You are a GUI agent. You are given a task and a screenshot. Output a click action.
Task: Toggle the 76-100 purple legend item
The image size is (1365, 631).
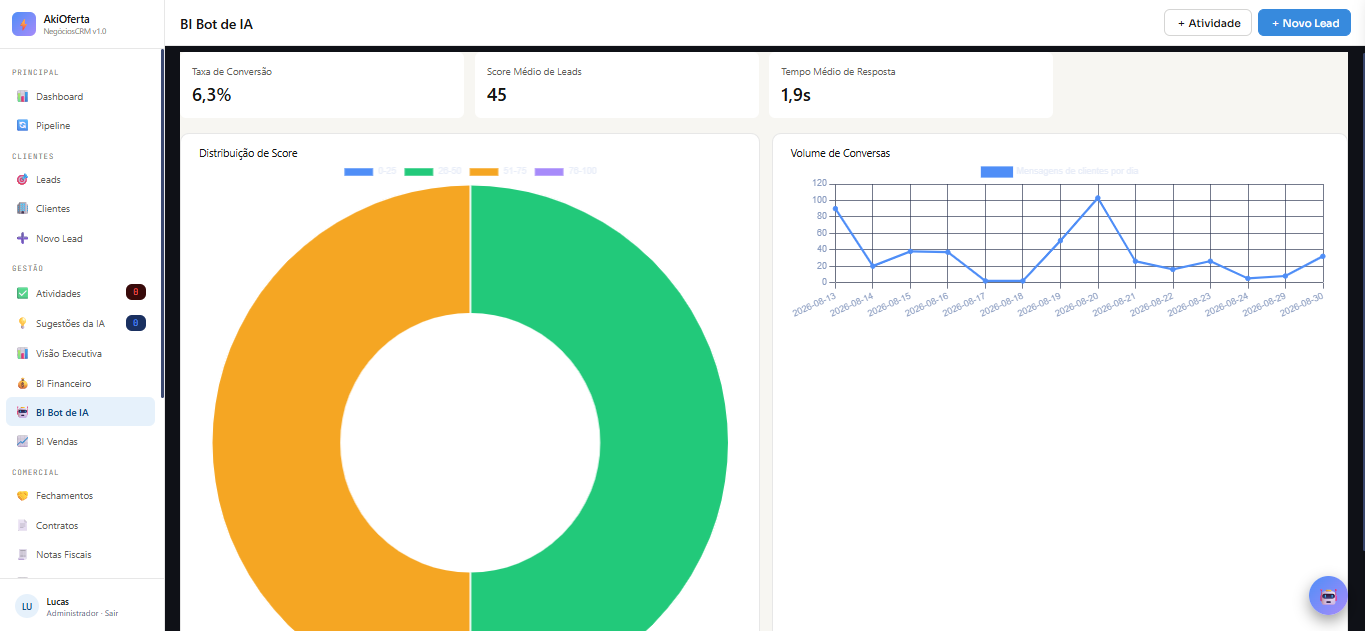tap(566, 172)
